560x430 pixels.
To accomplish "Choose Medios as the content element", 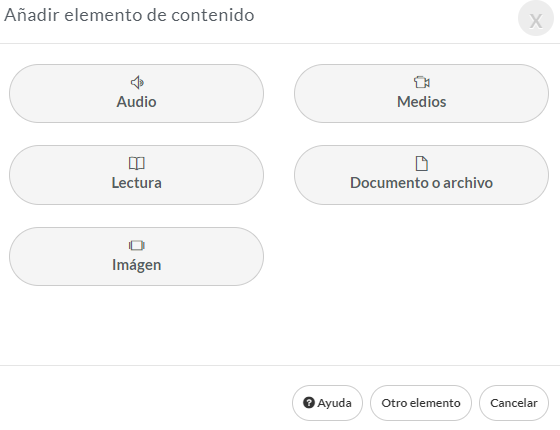I will (421, 94).
